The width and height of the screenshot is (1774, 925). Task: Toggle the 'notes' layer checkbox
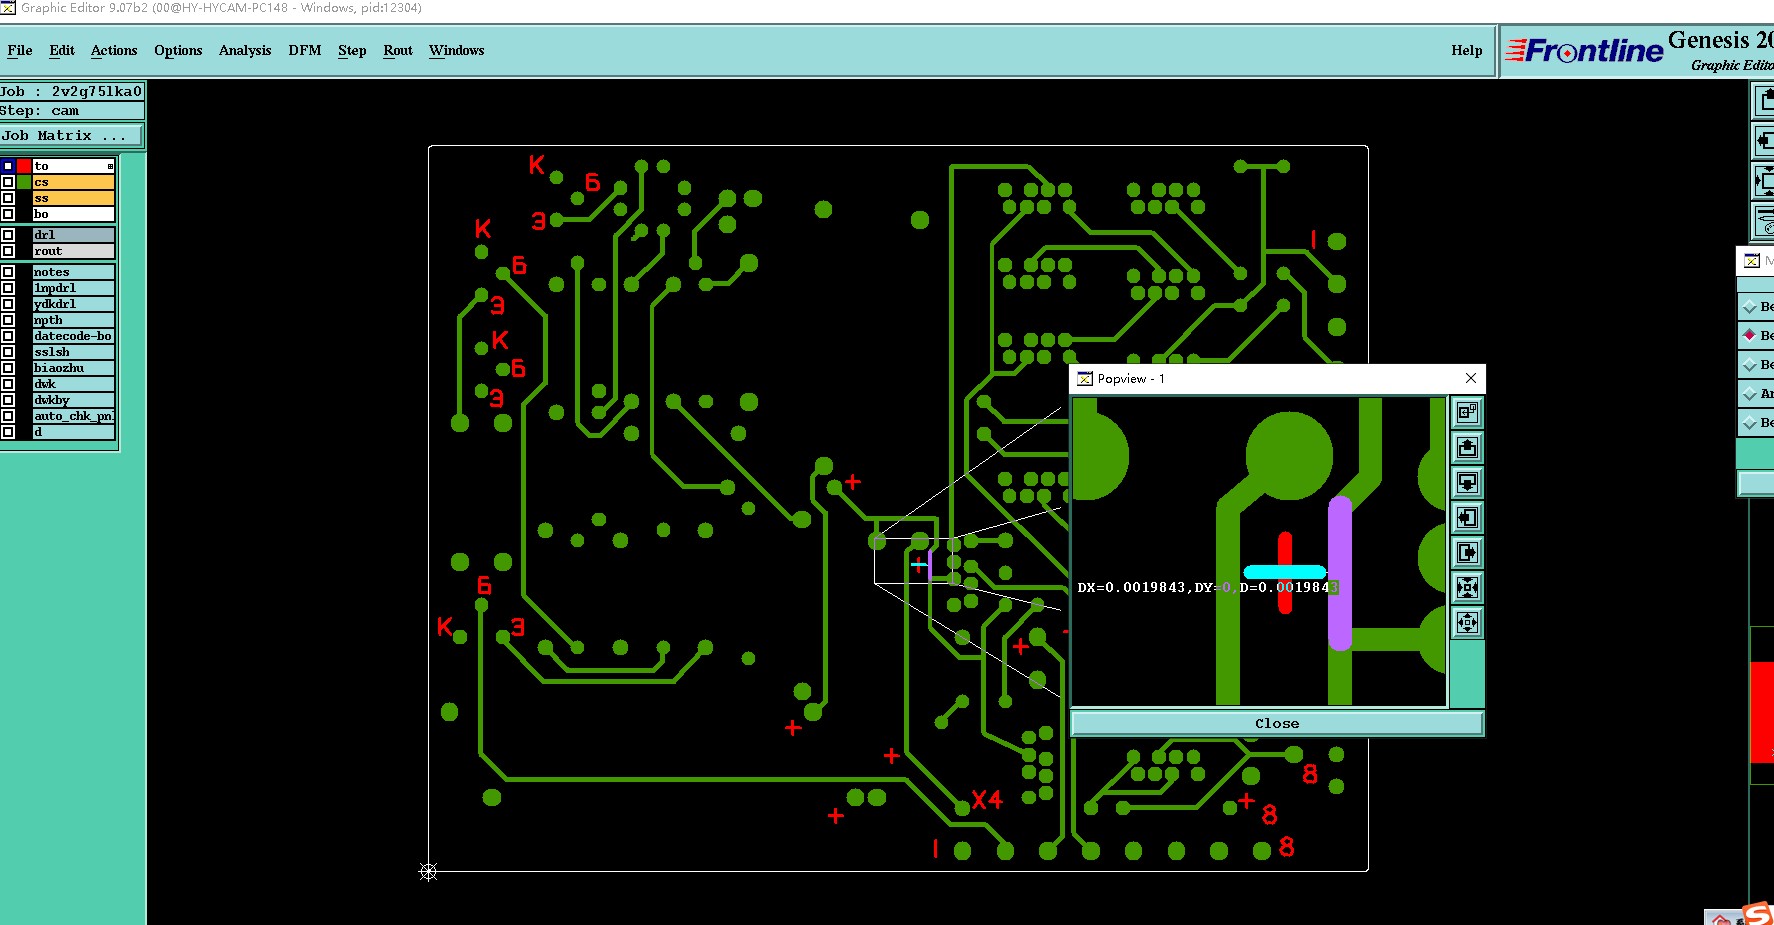(x=8, y=272)
